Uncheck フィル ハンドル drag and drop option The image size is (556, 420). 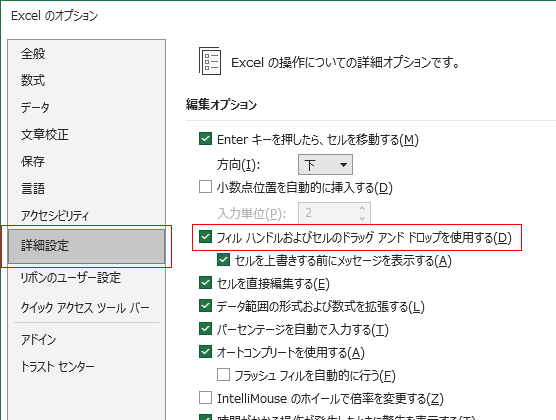point(205,237)
